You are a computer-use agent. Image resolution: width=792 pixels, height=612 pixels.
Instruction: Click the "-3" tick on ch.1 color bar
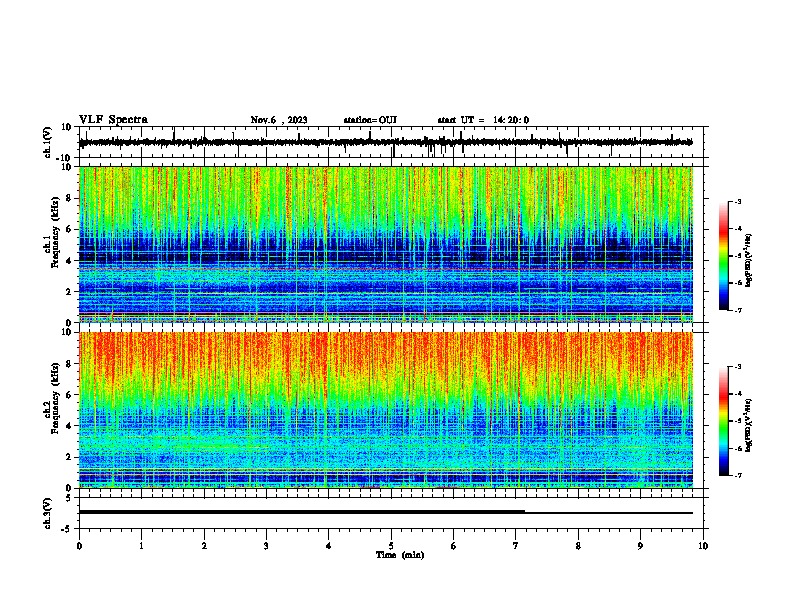click(x=737, y=201)
